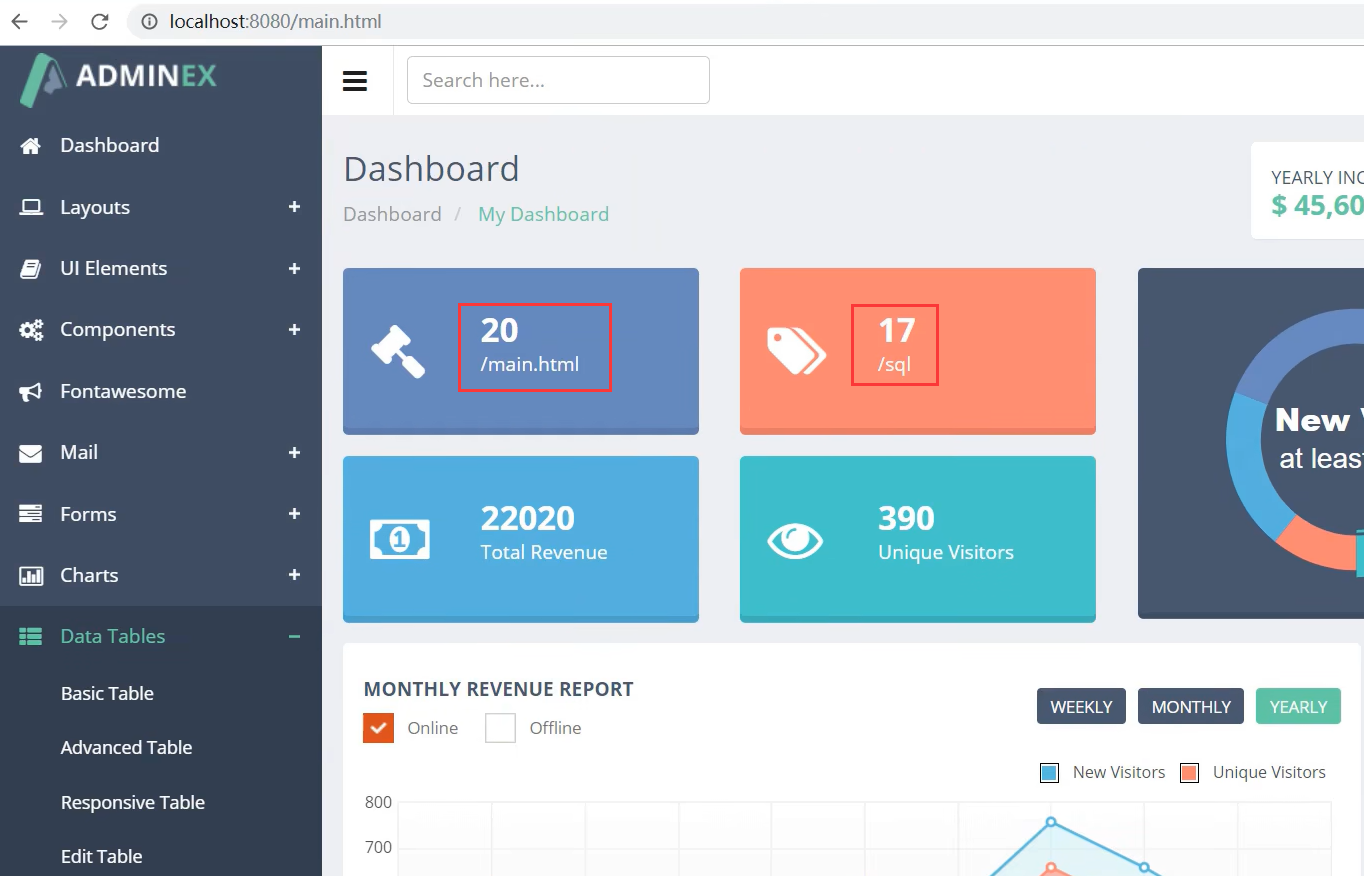Toggle the sidebar with the hamburger icon
The width and height of the screenshot is (1364, 876).
pyautogui.click(x=355, y=81)
